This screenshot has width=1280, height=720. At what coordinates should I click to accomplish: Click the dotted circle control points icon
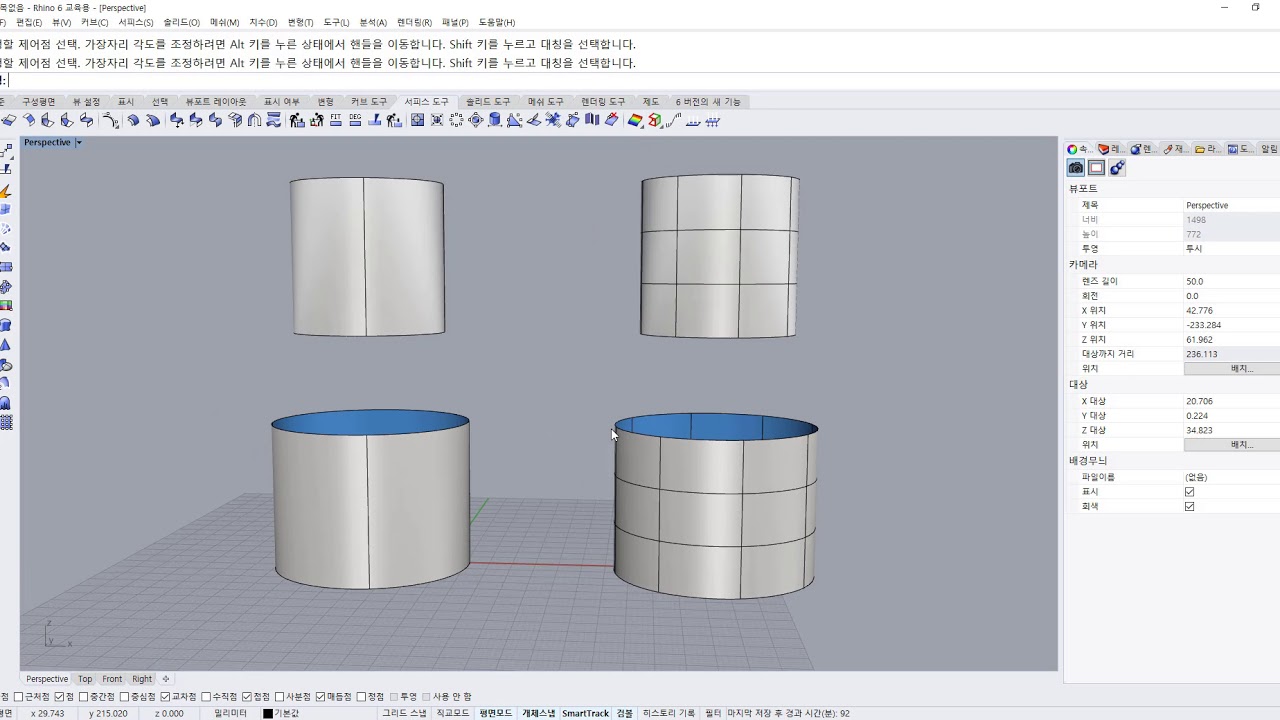pyautogui.click(x=456, y=120)
